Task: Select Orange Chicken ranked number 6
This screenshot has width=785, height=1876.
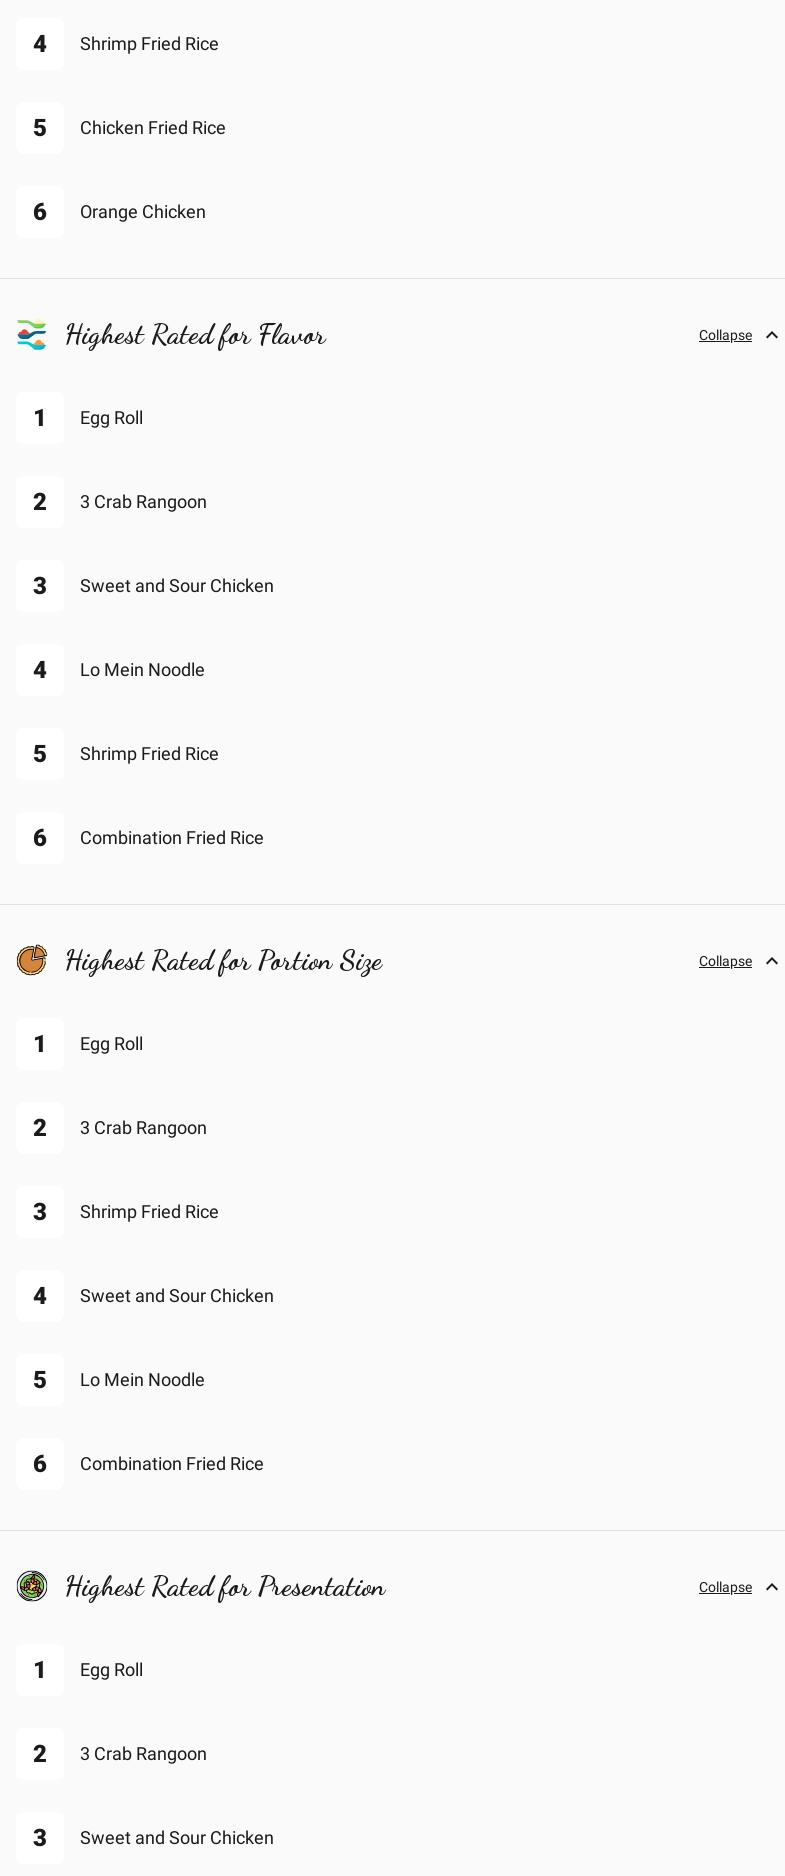Action: pyautogui.click(x=143, y=212)
